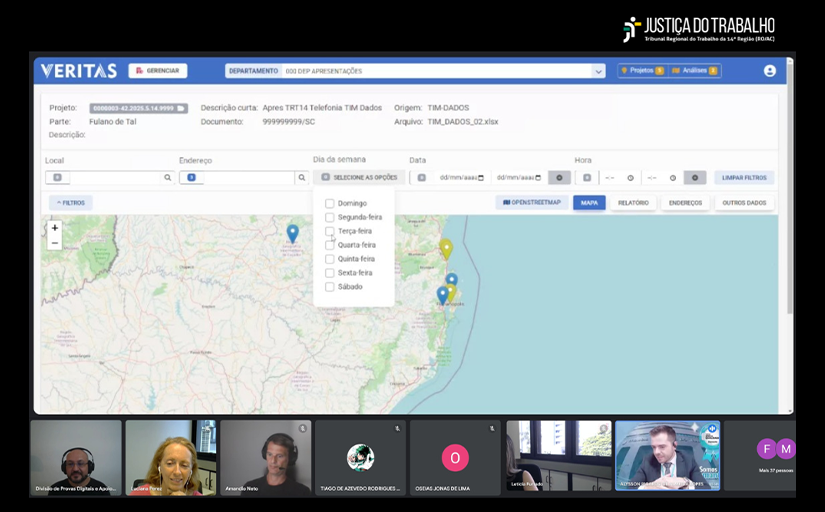
Task: Collapse the Filtros section
Action: click(71, 203)
